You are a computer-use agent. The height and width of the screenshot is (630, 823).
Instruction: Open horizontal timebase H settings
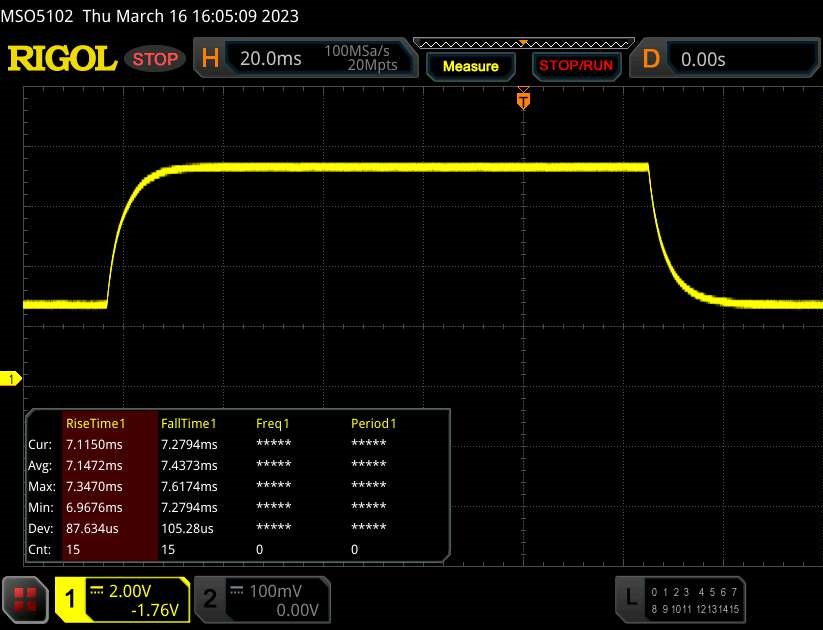[x=210, y=58]
